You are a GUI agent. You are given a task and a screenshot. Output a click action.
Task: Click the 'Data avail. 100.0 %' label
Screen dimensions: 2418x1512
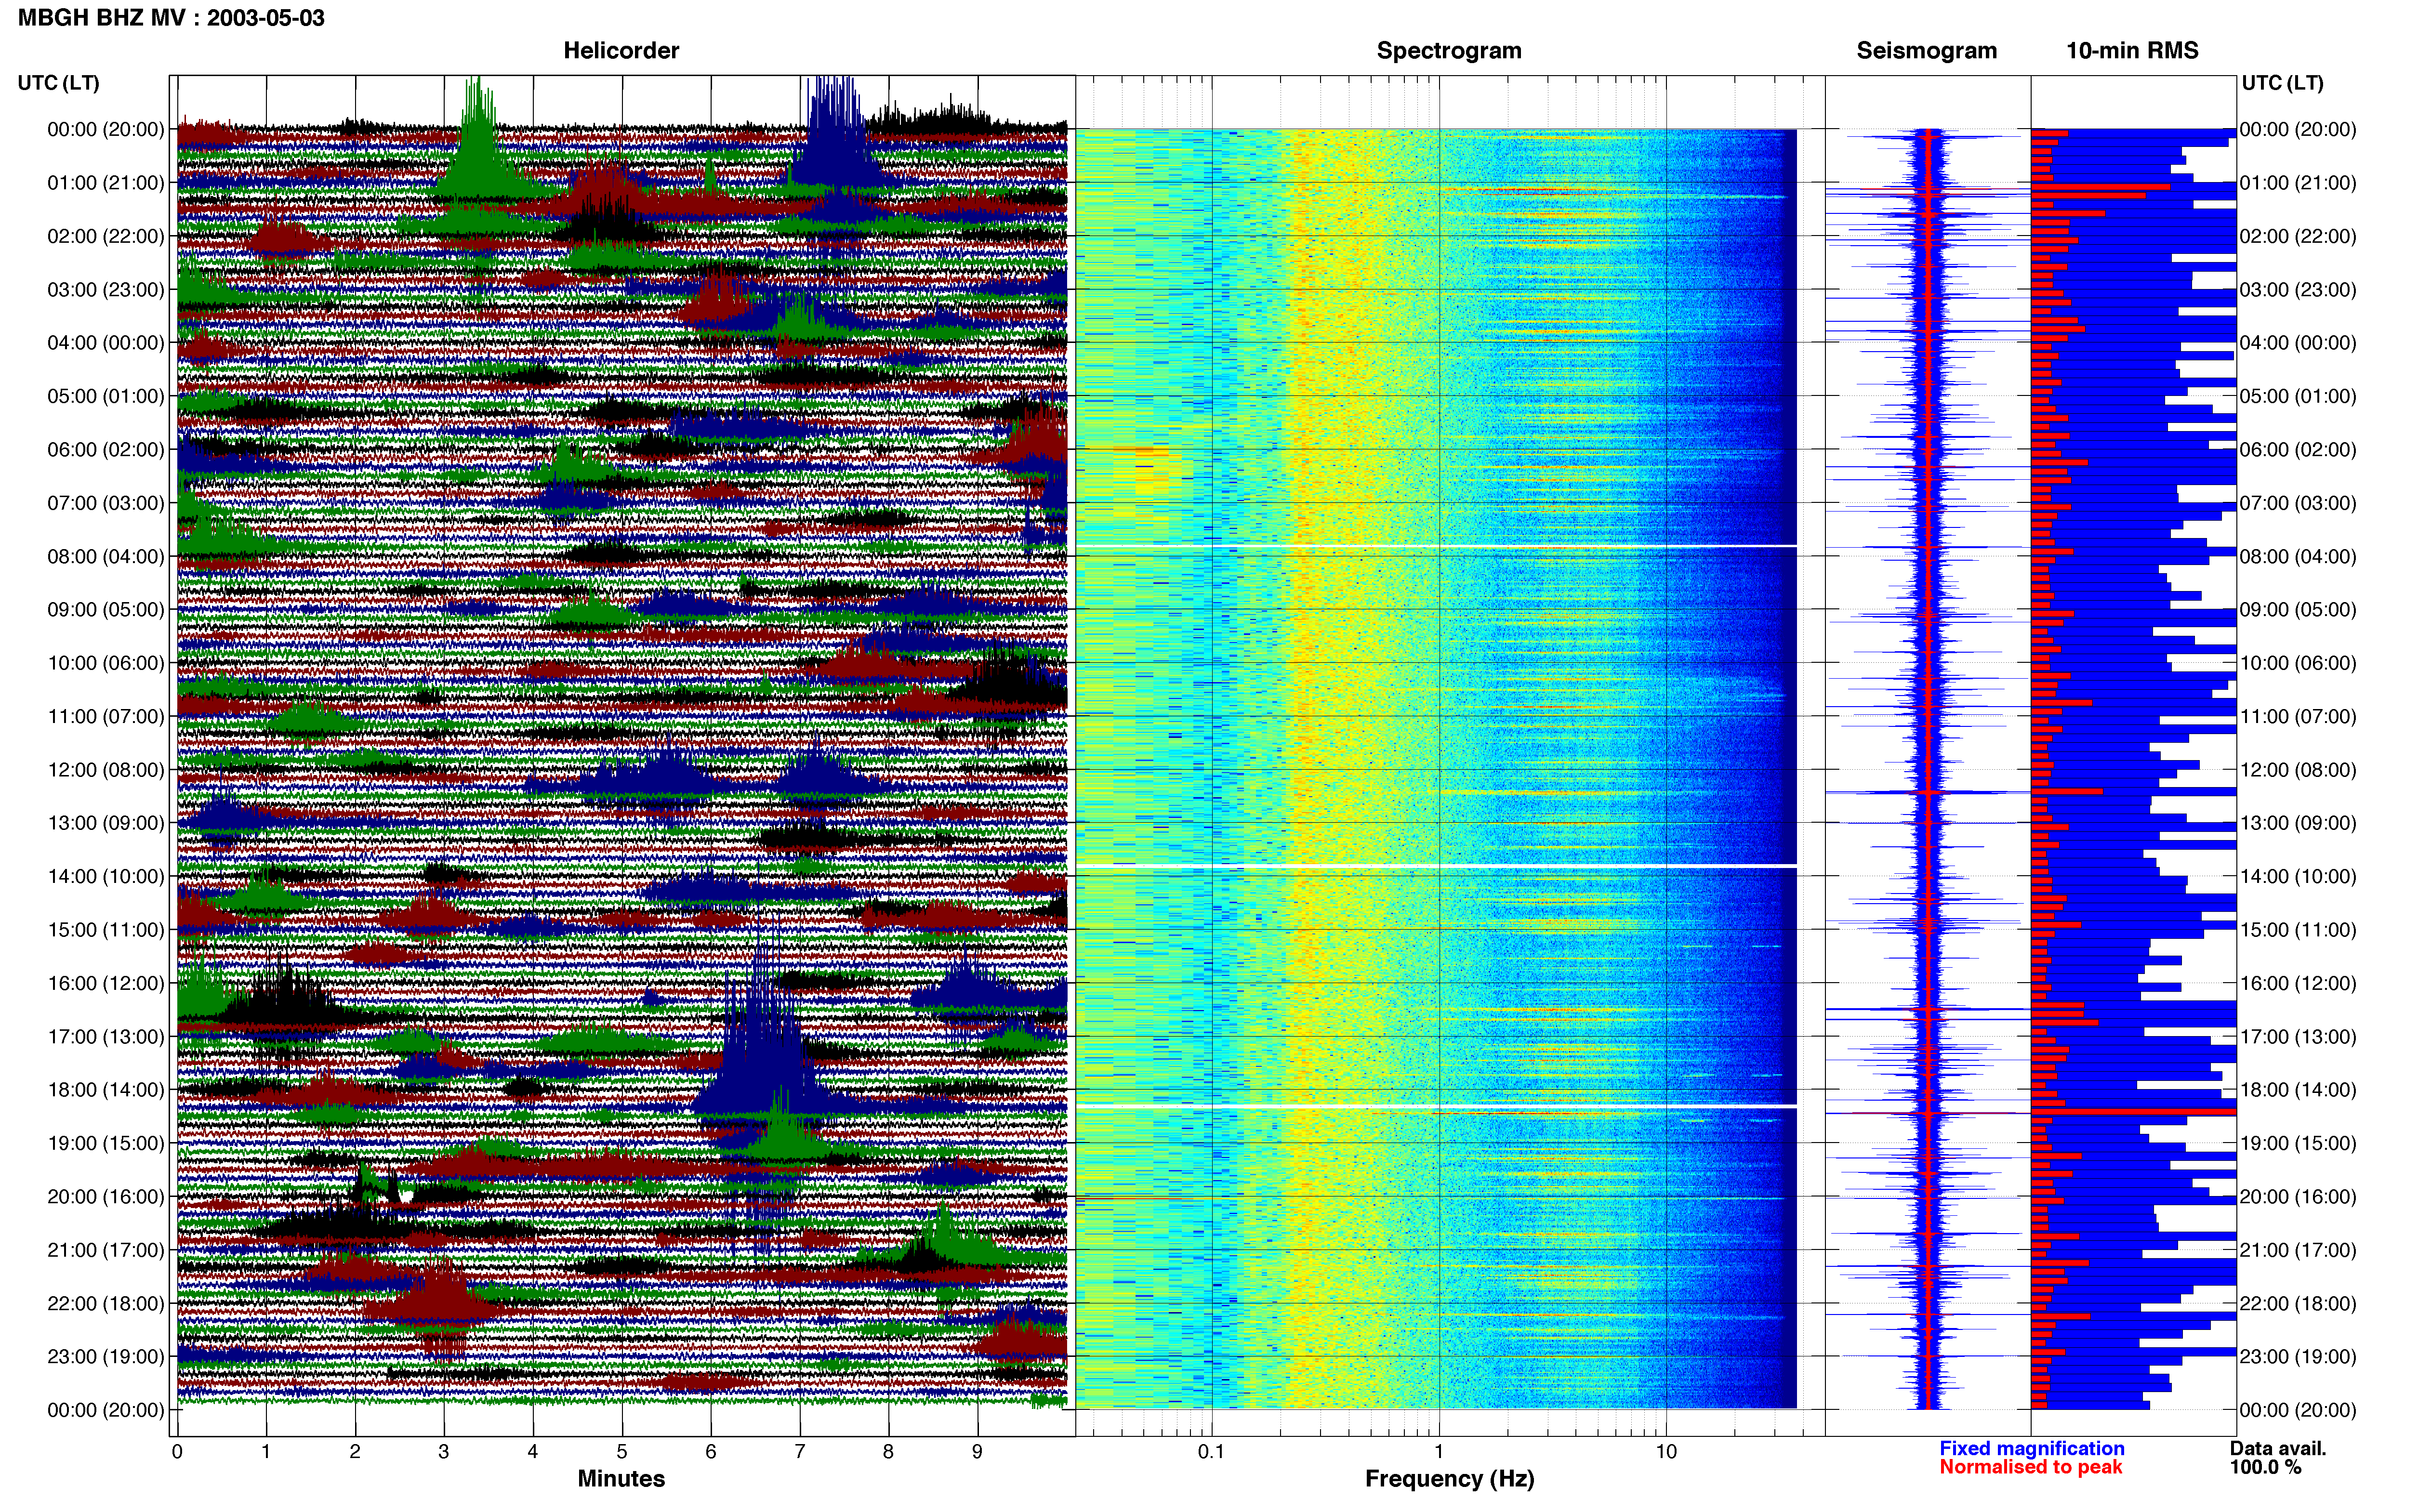pos(2278,1458)
